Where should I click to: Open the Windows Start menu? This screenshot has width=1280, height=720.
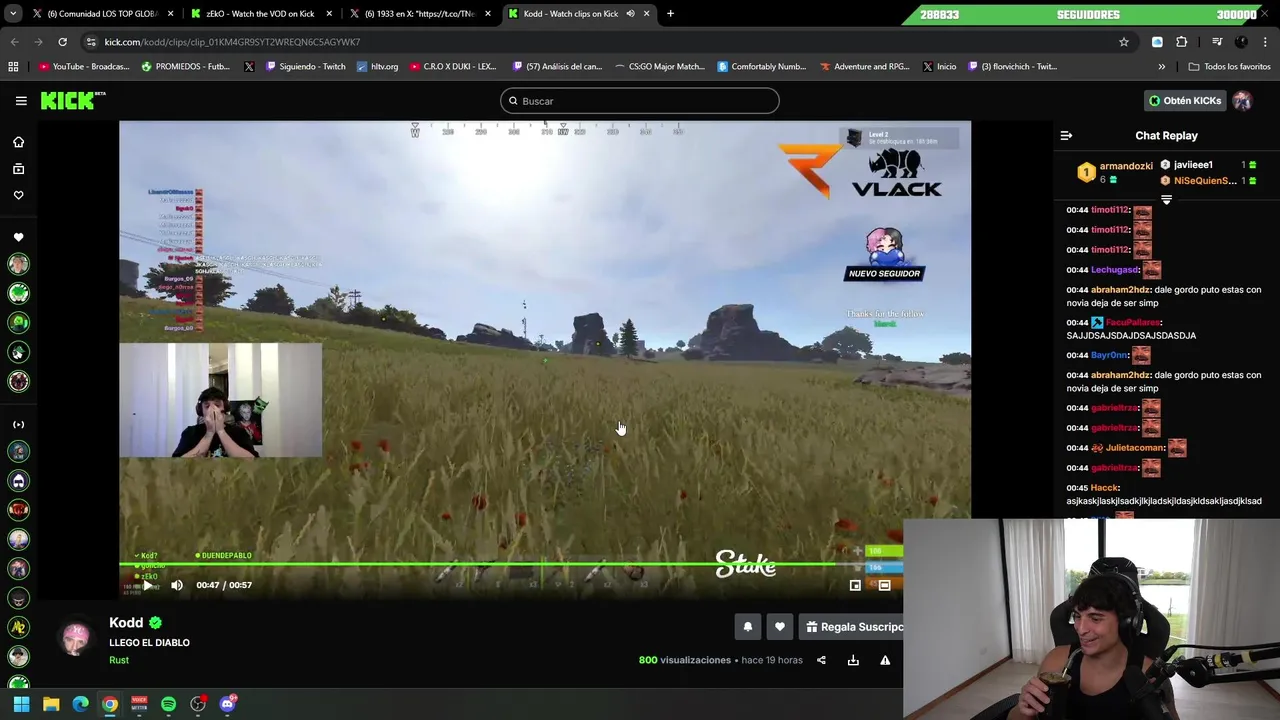click(21, 704)
